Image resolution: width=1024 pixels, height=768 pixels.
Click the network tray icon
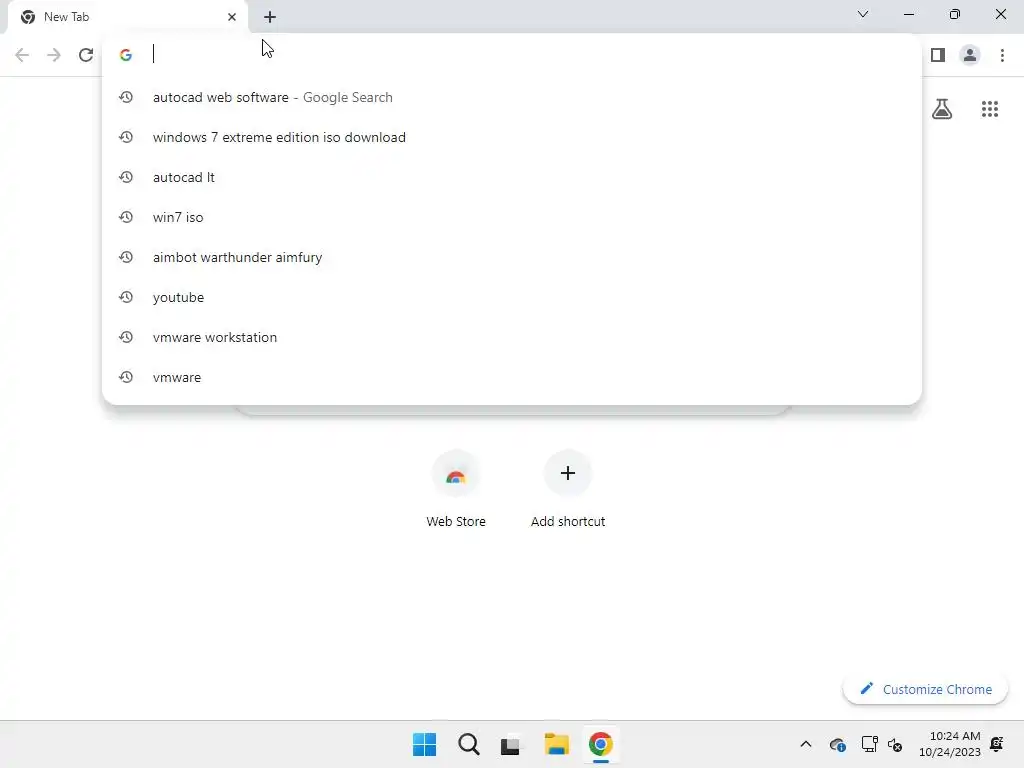(x=869, y=744)
